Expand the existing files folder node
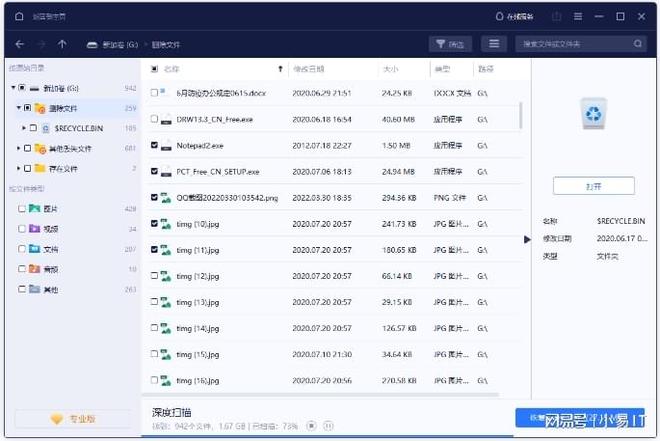Viewport: 660px width, 441px height. pos(19,168)
